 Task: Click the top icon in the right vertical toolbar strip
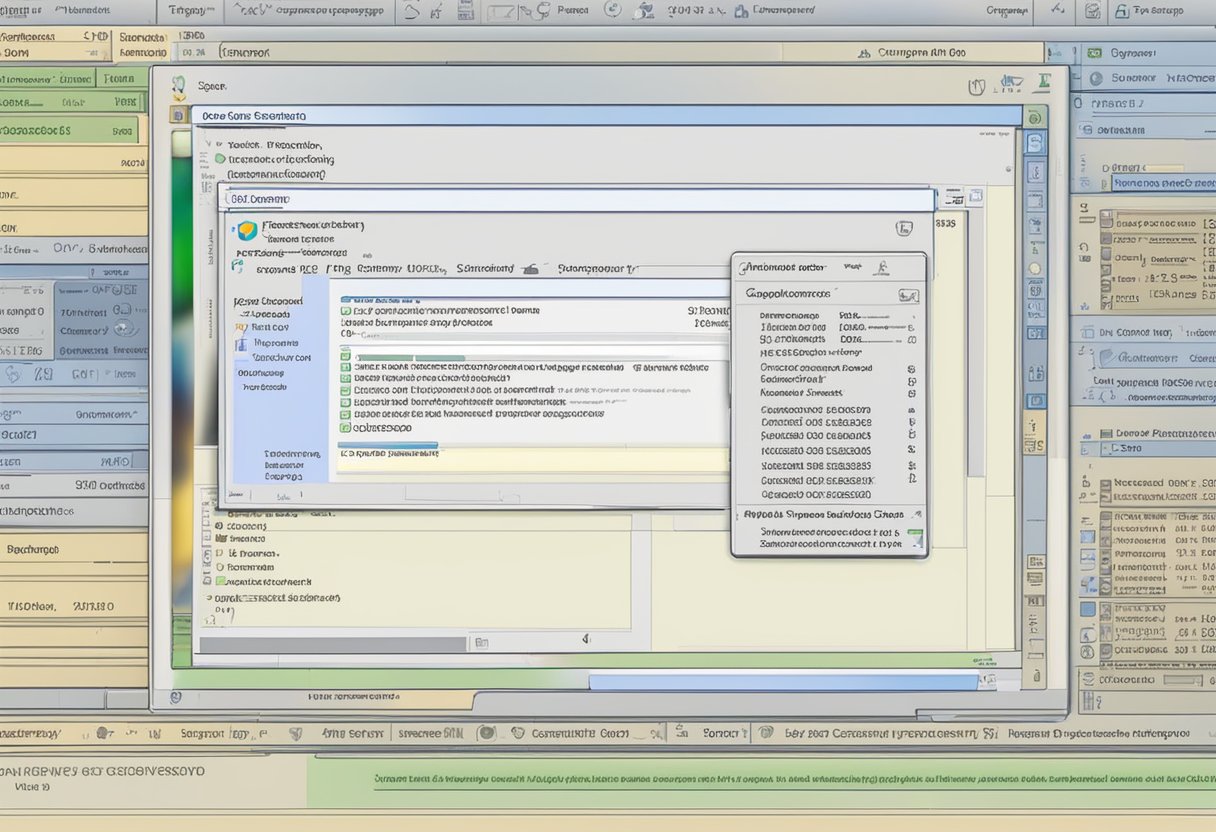pos(1035,143)
